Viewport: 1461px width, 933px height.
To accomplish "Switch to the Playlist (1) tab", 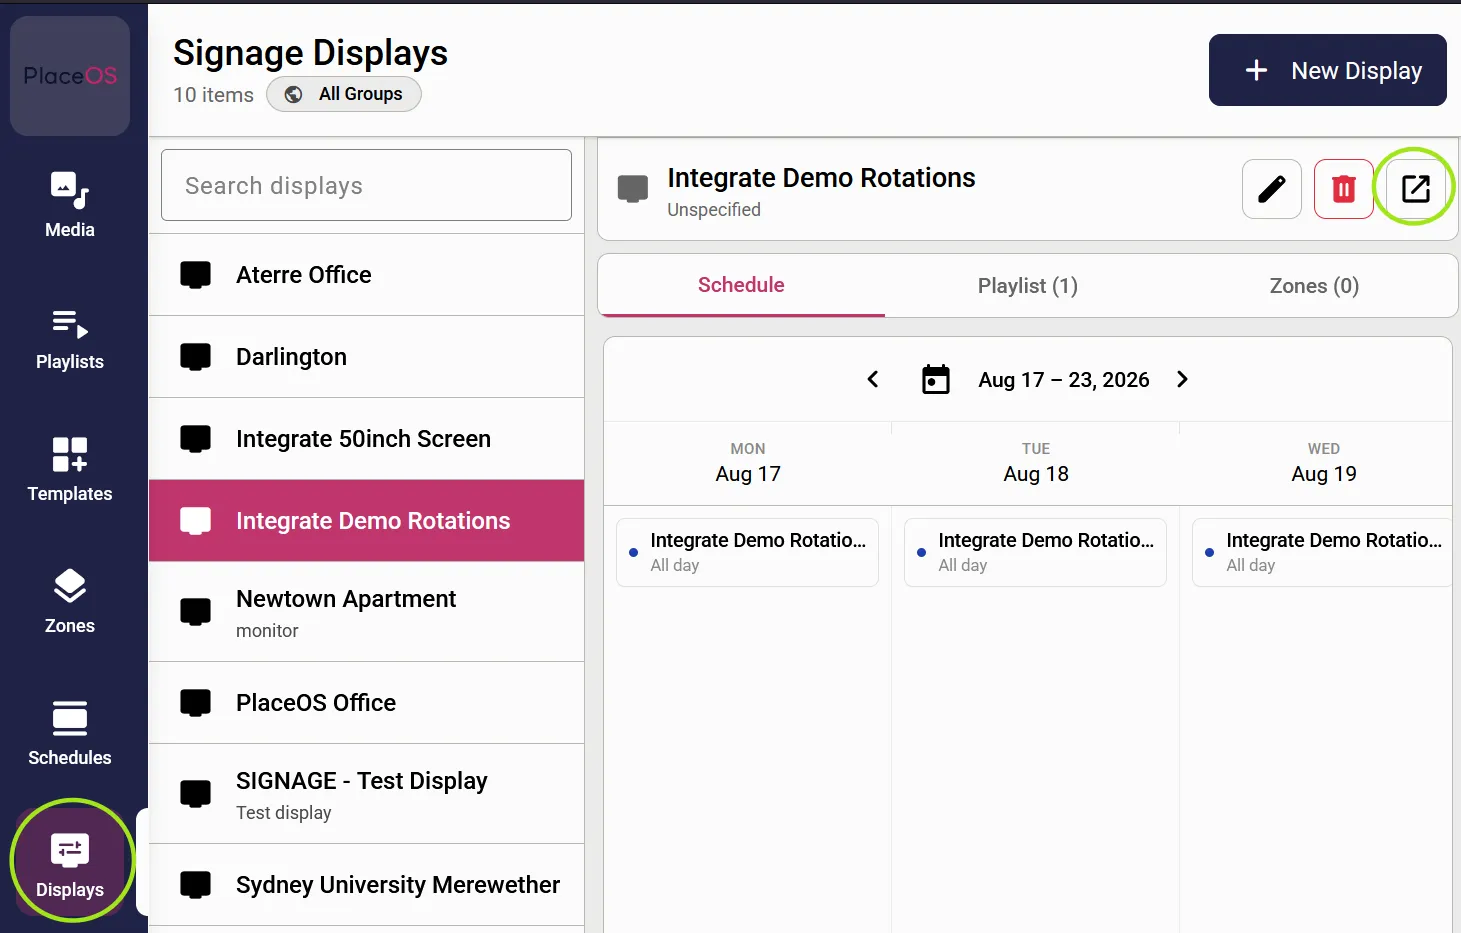I will (x=1028, y=285).
